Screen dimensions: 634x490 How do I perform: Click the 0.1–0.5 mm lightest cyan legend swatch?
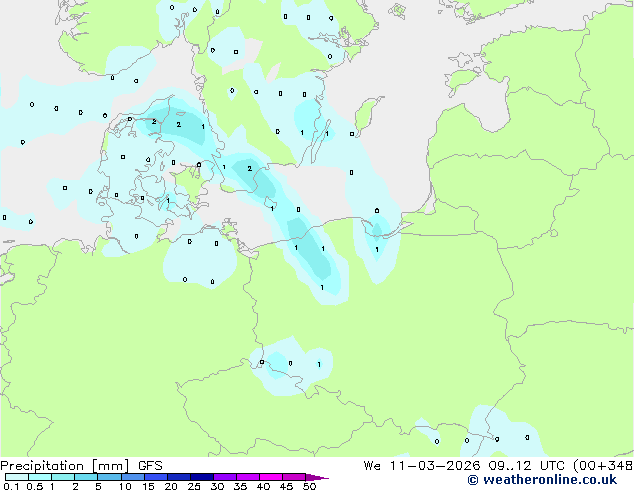17,477
